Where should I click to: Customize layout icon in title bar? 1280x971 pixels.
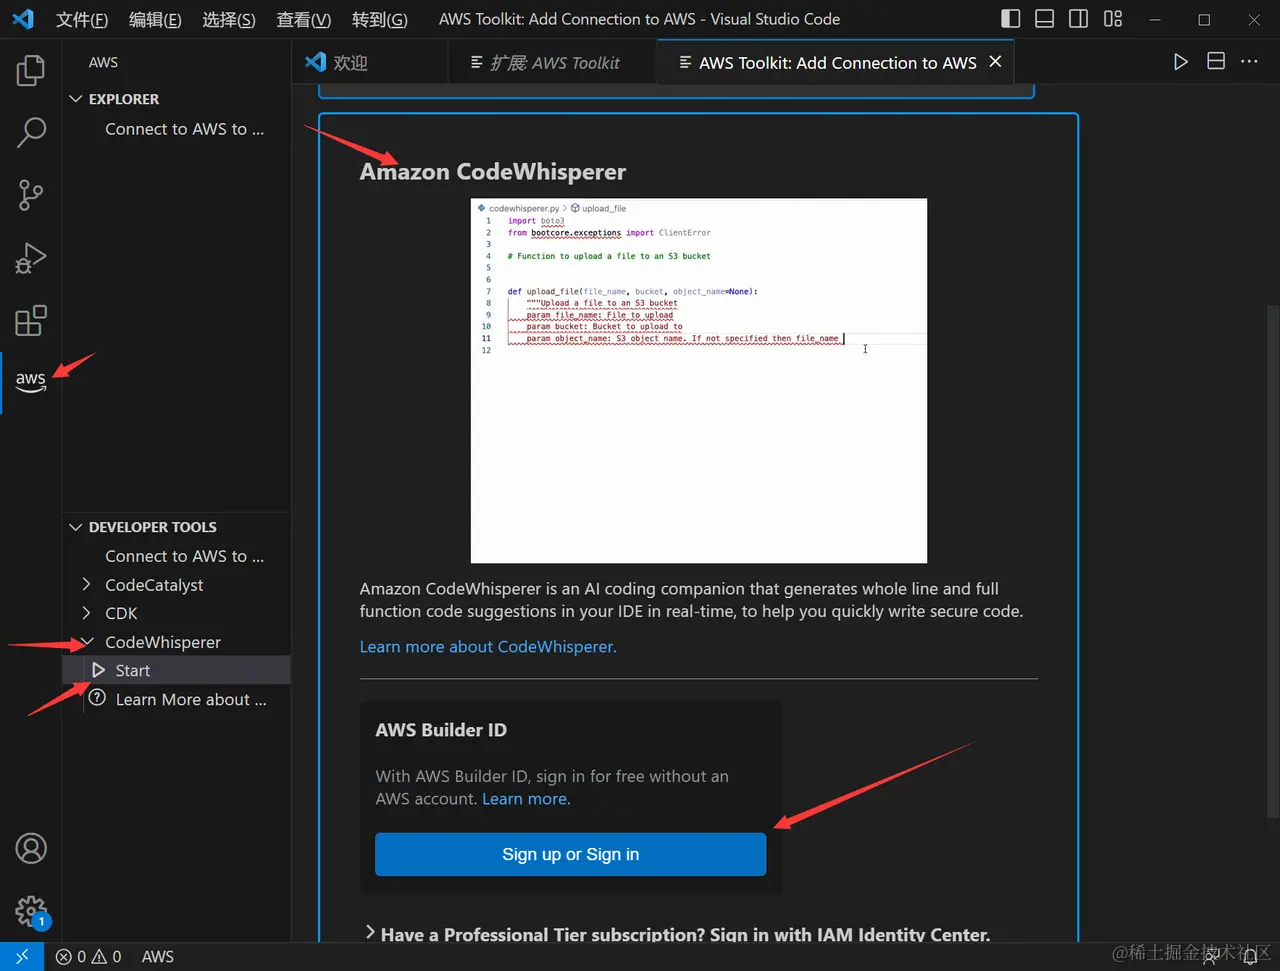pos(1113,19)
